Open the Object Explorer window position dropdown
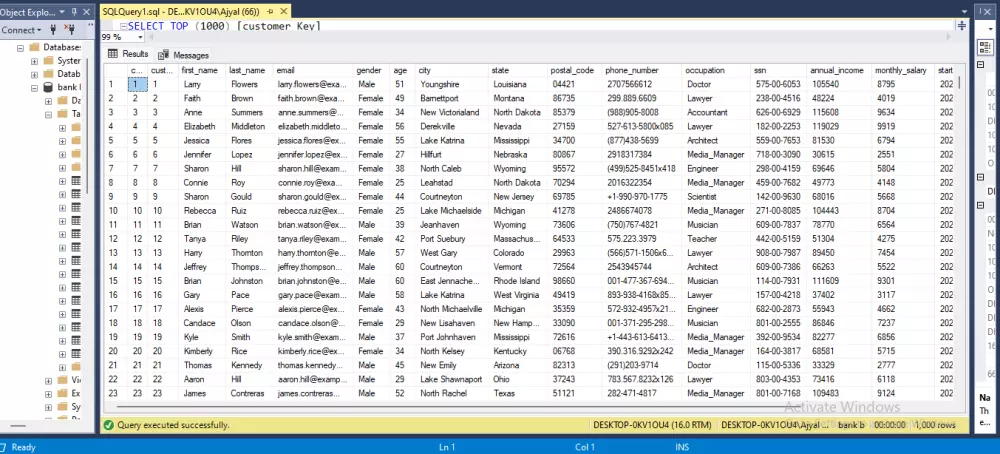Image resolution: width=1000 pixels, height=454 pixels. [62, 11]
